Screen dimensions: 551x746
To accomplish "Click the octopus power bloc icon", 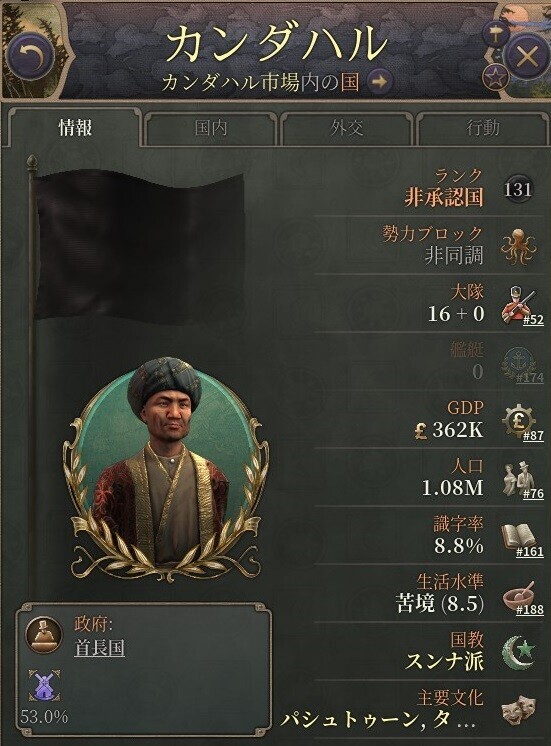I will (519, 246).
